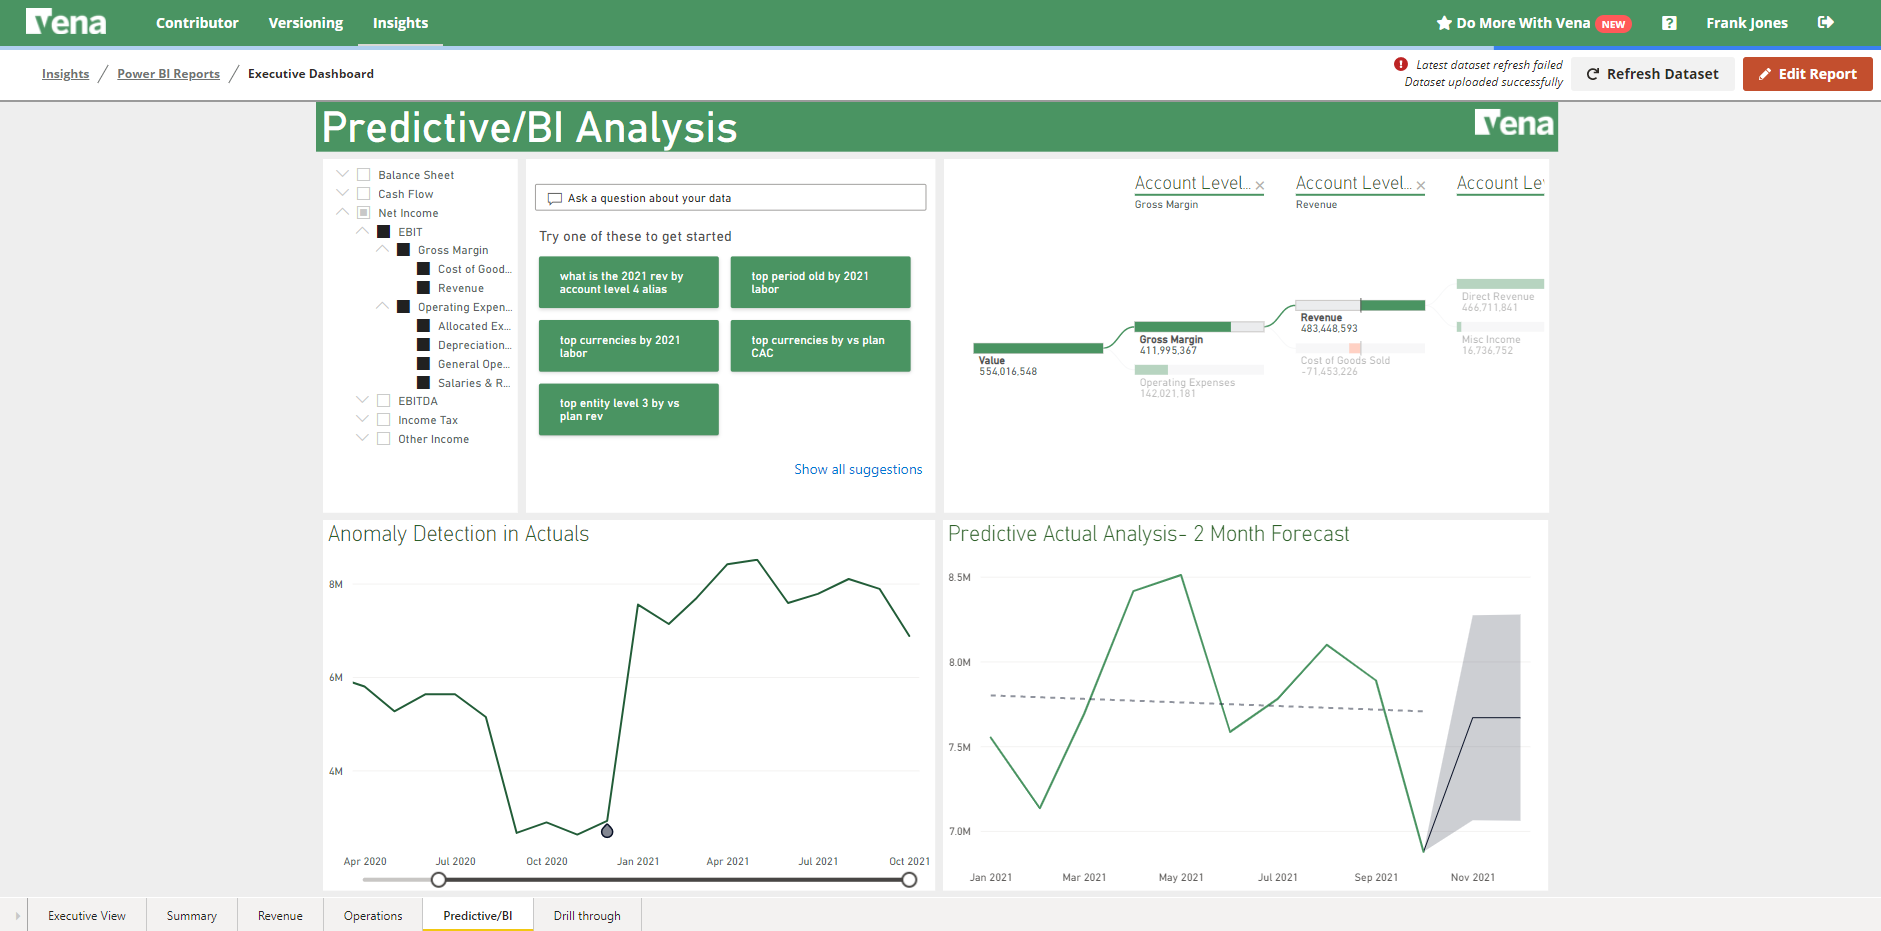Enable the Other Income checkbox
Viewport: 1881px width, 931px height.
click(x=383, y=439)
